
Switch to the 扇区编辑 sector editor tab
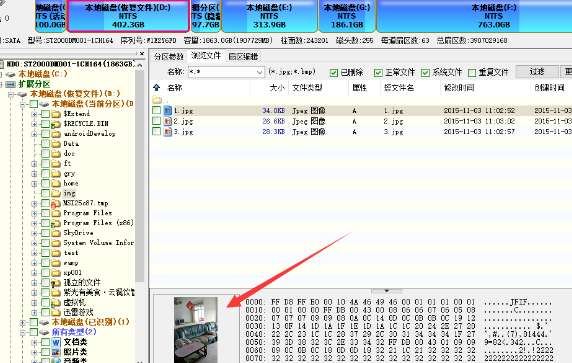coord(243,57)
